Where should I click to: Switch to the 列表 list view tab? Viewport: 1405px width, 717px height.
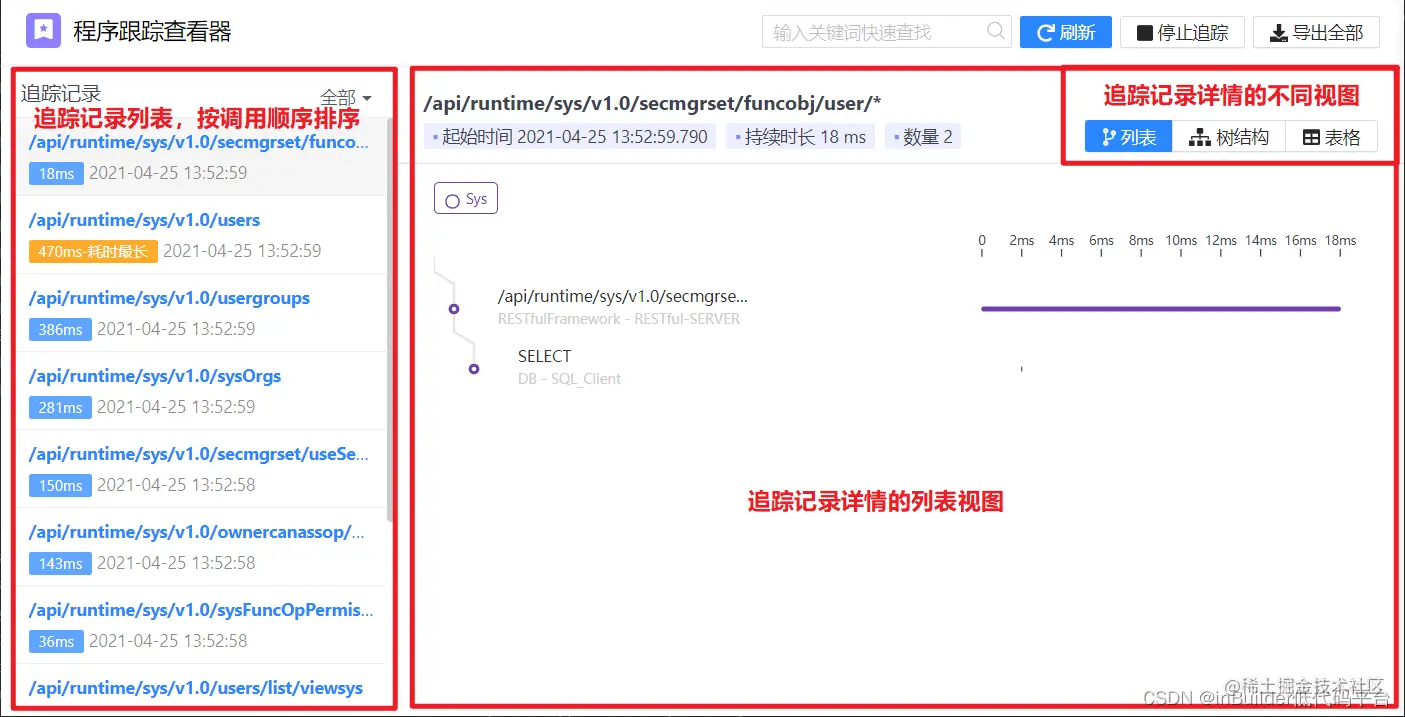point(1128,137)
